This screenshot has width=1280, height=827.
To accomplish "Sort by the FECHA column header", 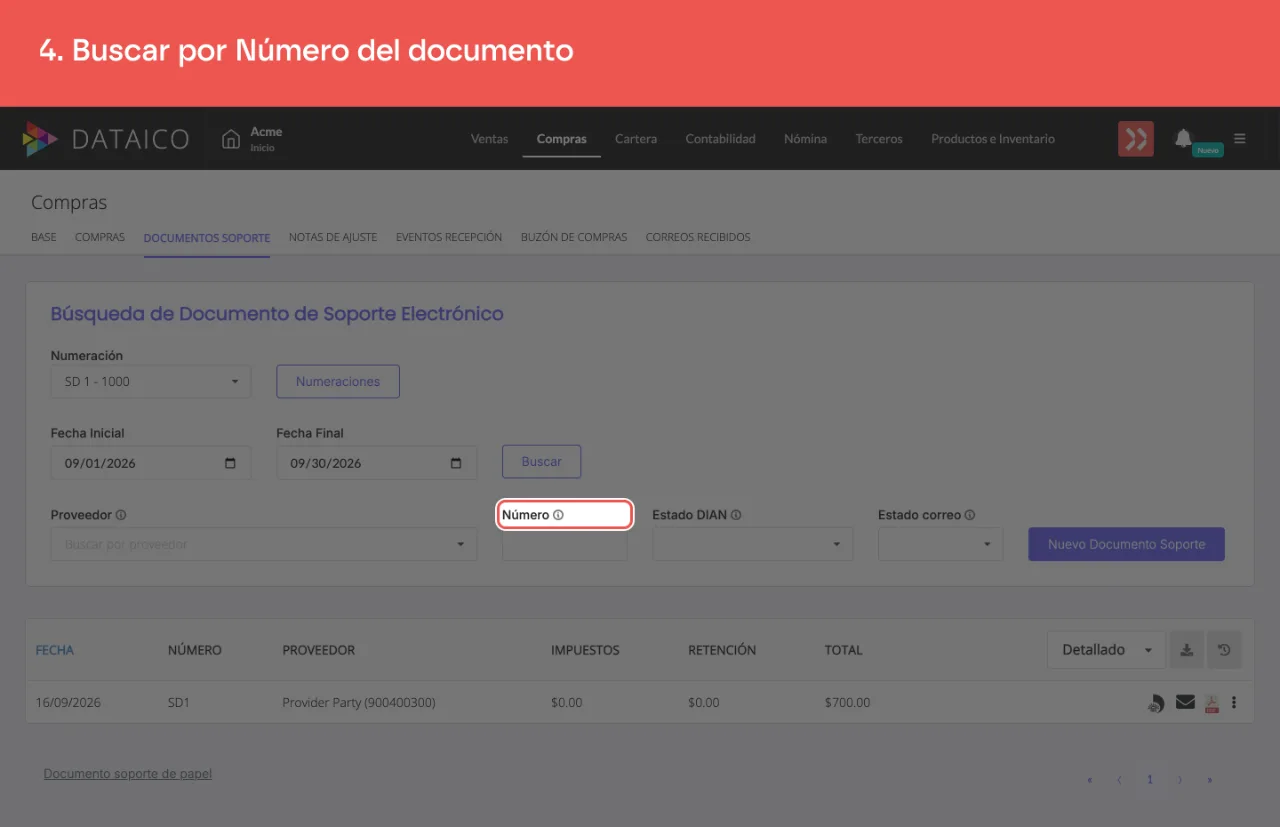I will (x=55, y=650).
